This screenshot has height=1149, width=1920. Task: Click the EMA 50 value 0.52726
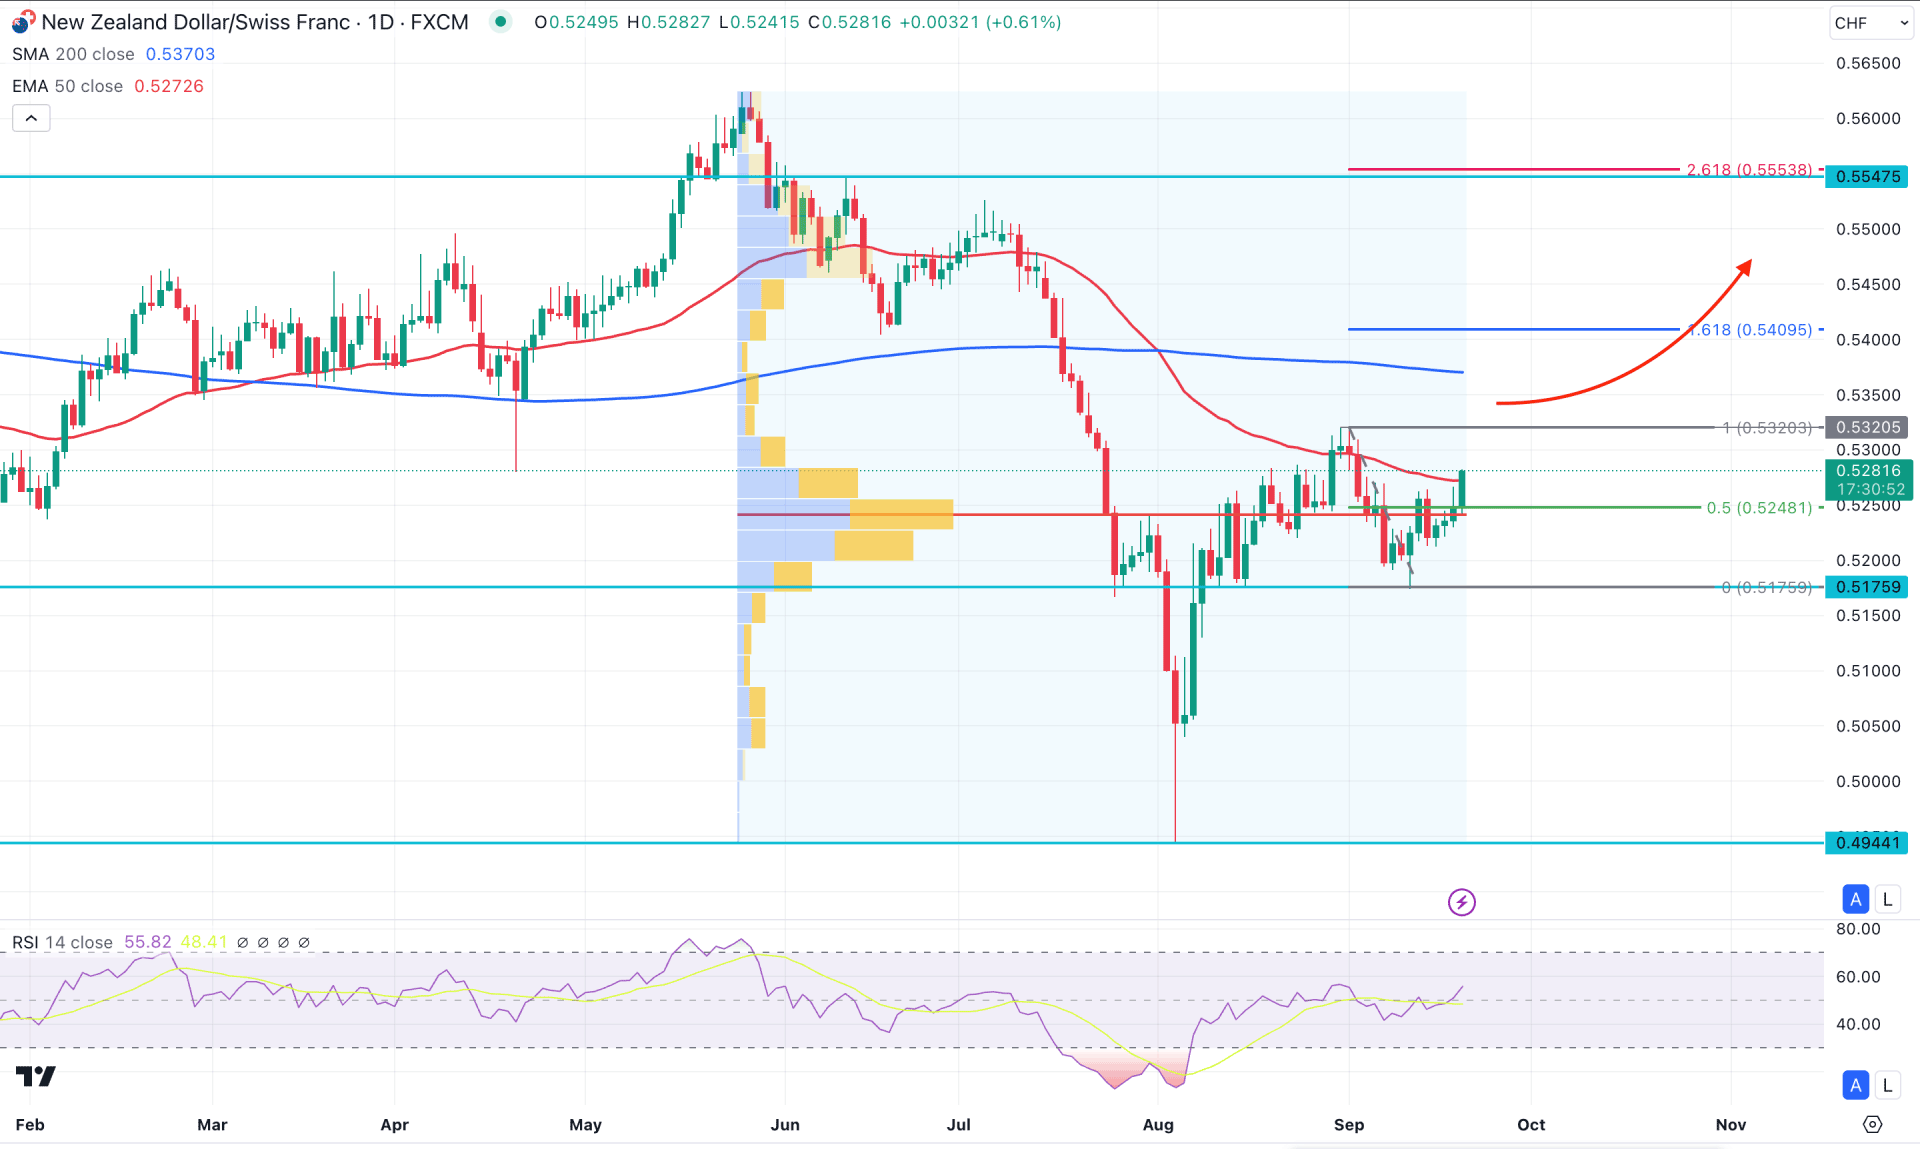169,86
